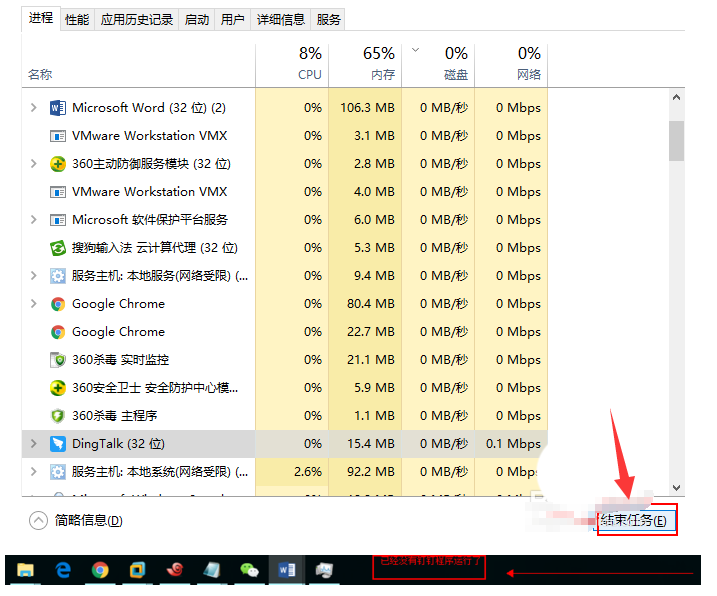Switch to the 性能 tab
Image resolution: width=717 pixels, height=596 pixels.
click(x=77, y=20)
